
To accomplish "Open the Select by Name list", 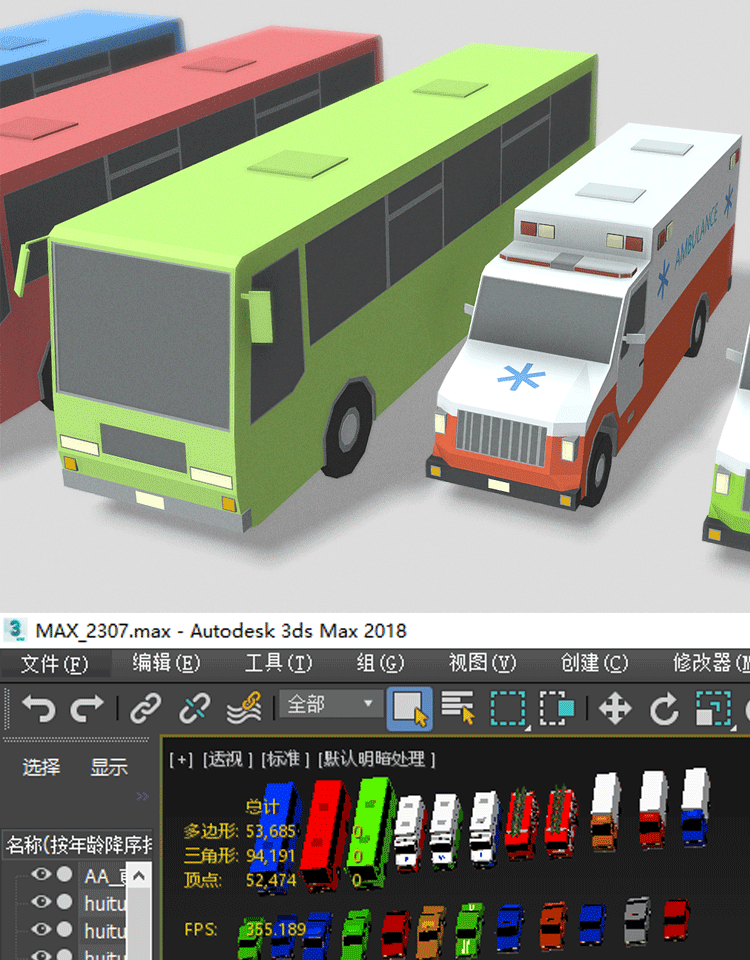I will pos(457,709).
